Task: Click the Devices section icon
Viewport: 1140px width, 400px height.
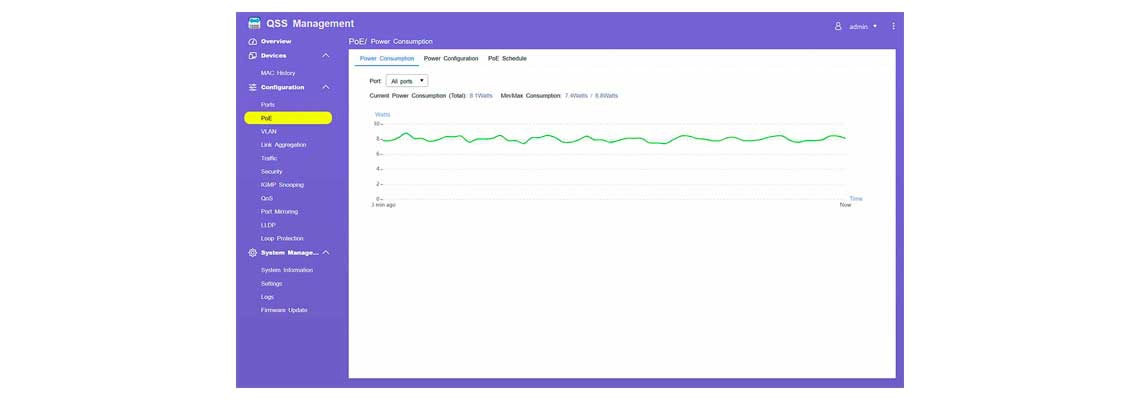Action: tap(252, 55)
